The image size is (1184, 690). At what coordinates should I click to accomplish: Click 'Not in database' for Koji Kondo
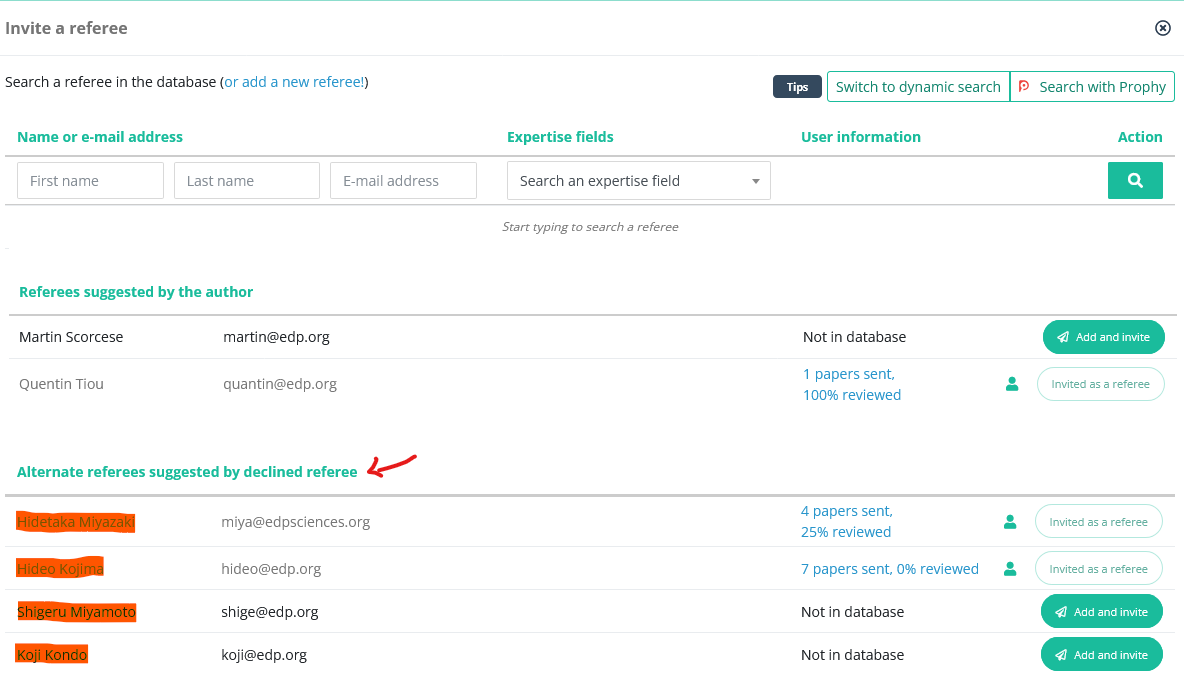tap(853, 655)
